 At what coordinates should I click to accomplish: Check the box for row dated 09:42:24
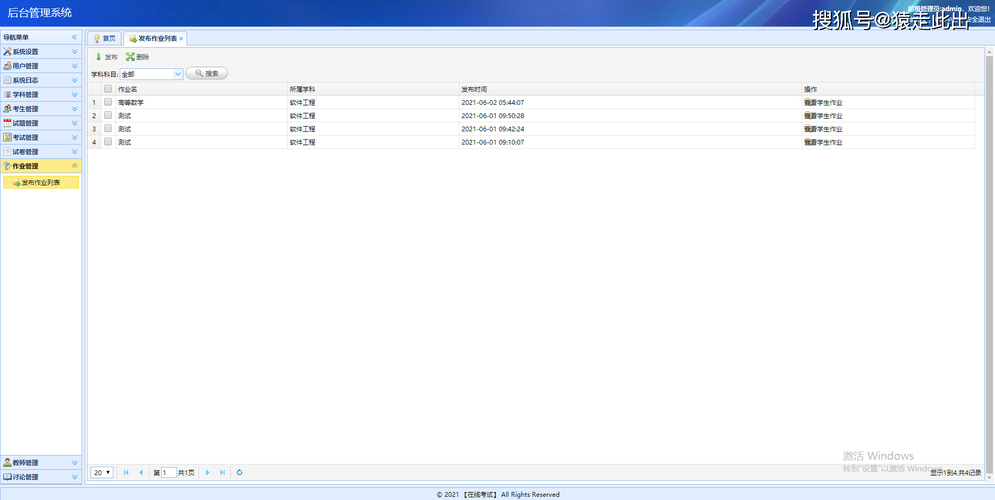tap(108, 129)
